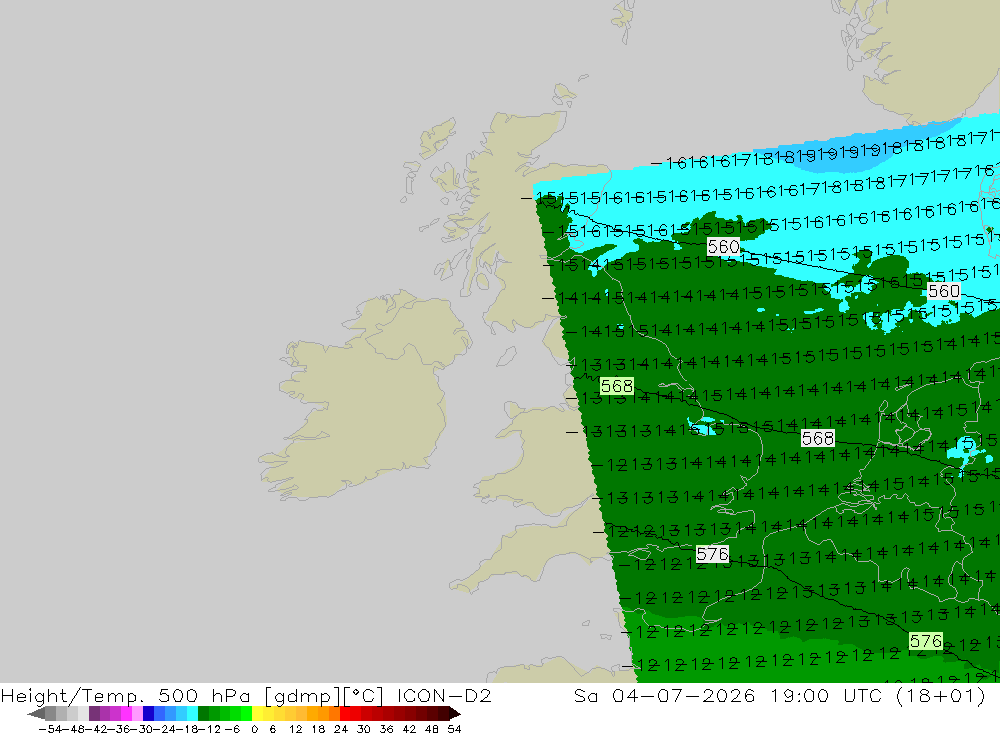This screenshot has height=733, width=1000.
Task: Click the gray left arrow of the legend
Action: 36,714
